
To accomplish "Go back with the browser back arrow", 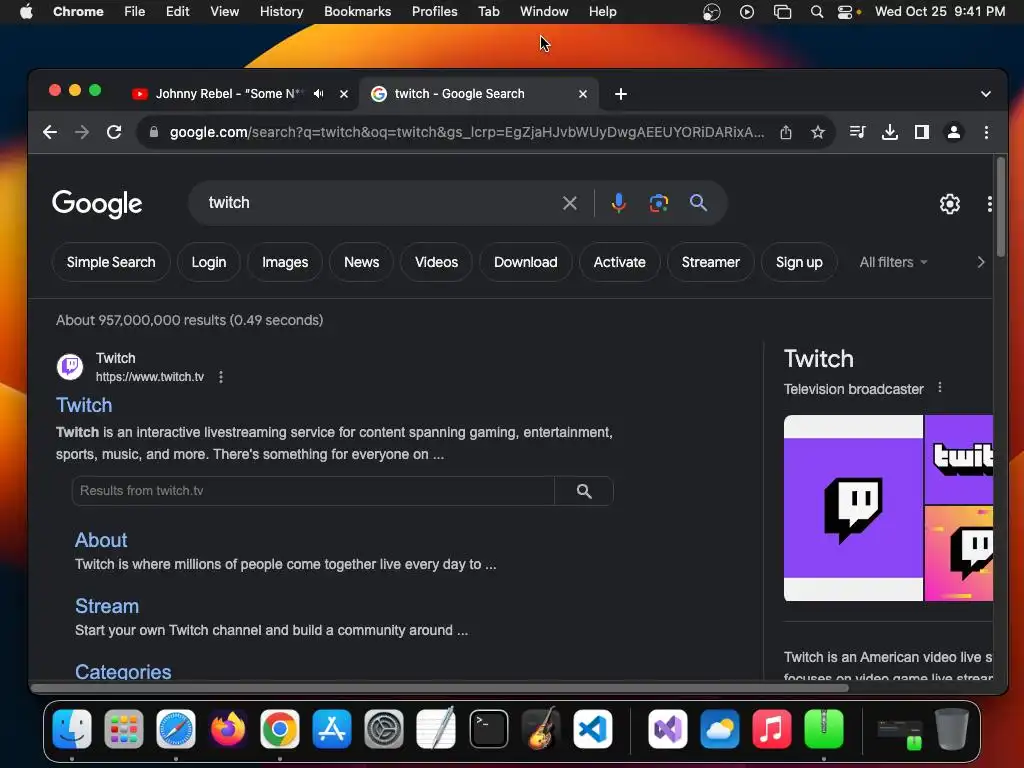I will (x=50, y=133).
